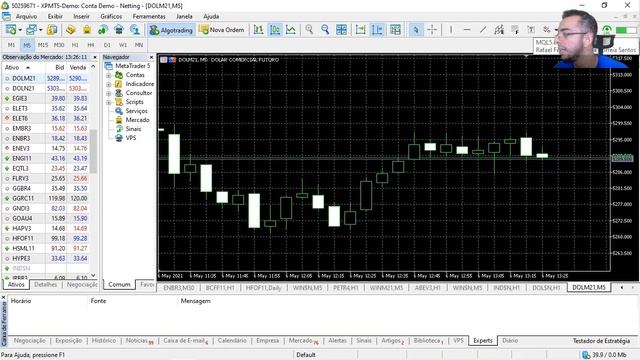
Task: Zoom in on the chart
Action: click(x=309, y=30)
